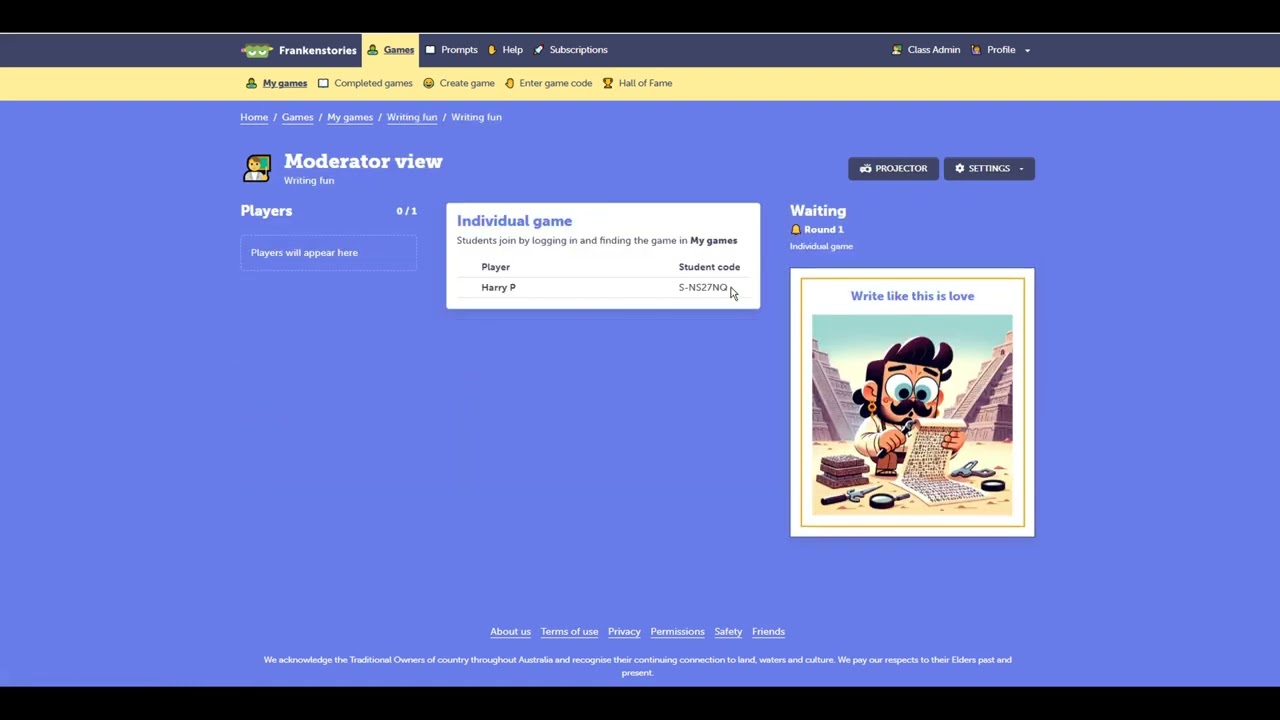Open the cartoon archaeologist prompt image
This screenshot has height=720, width=1280.
pyautogui.click(x=912, y=415)
